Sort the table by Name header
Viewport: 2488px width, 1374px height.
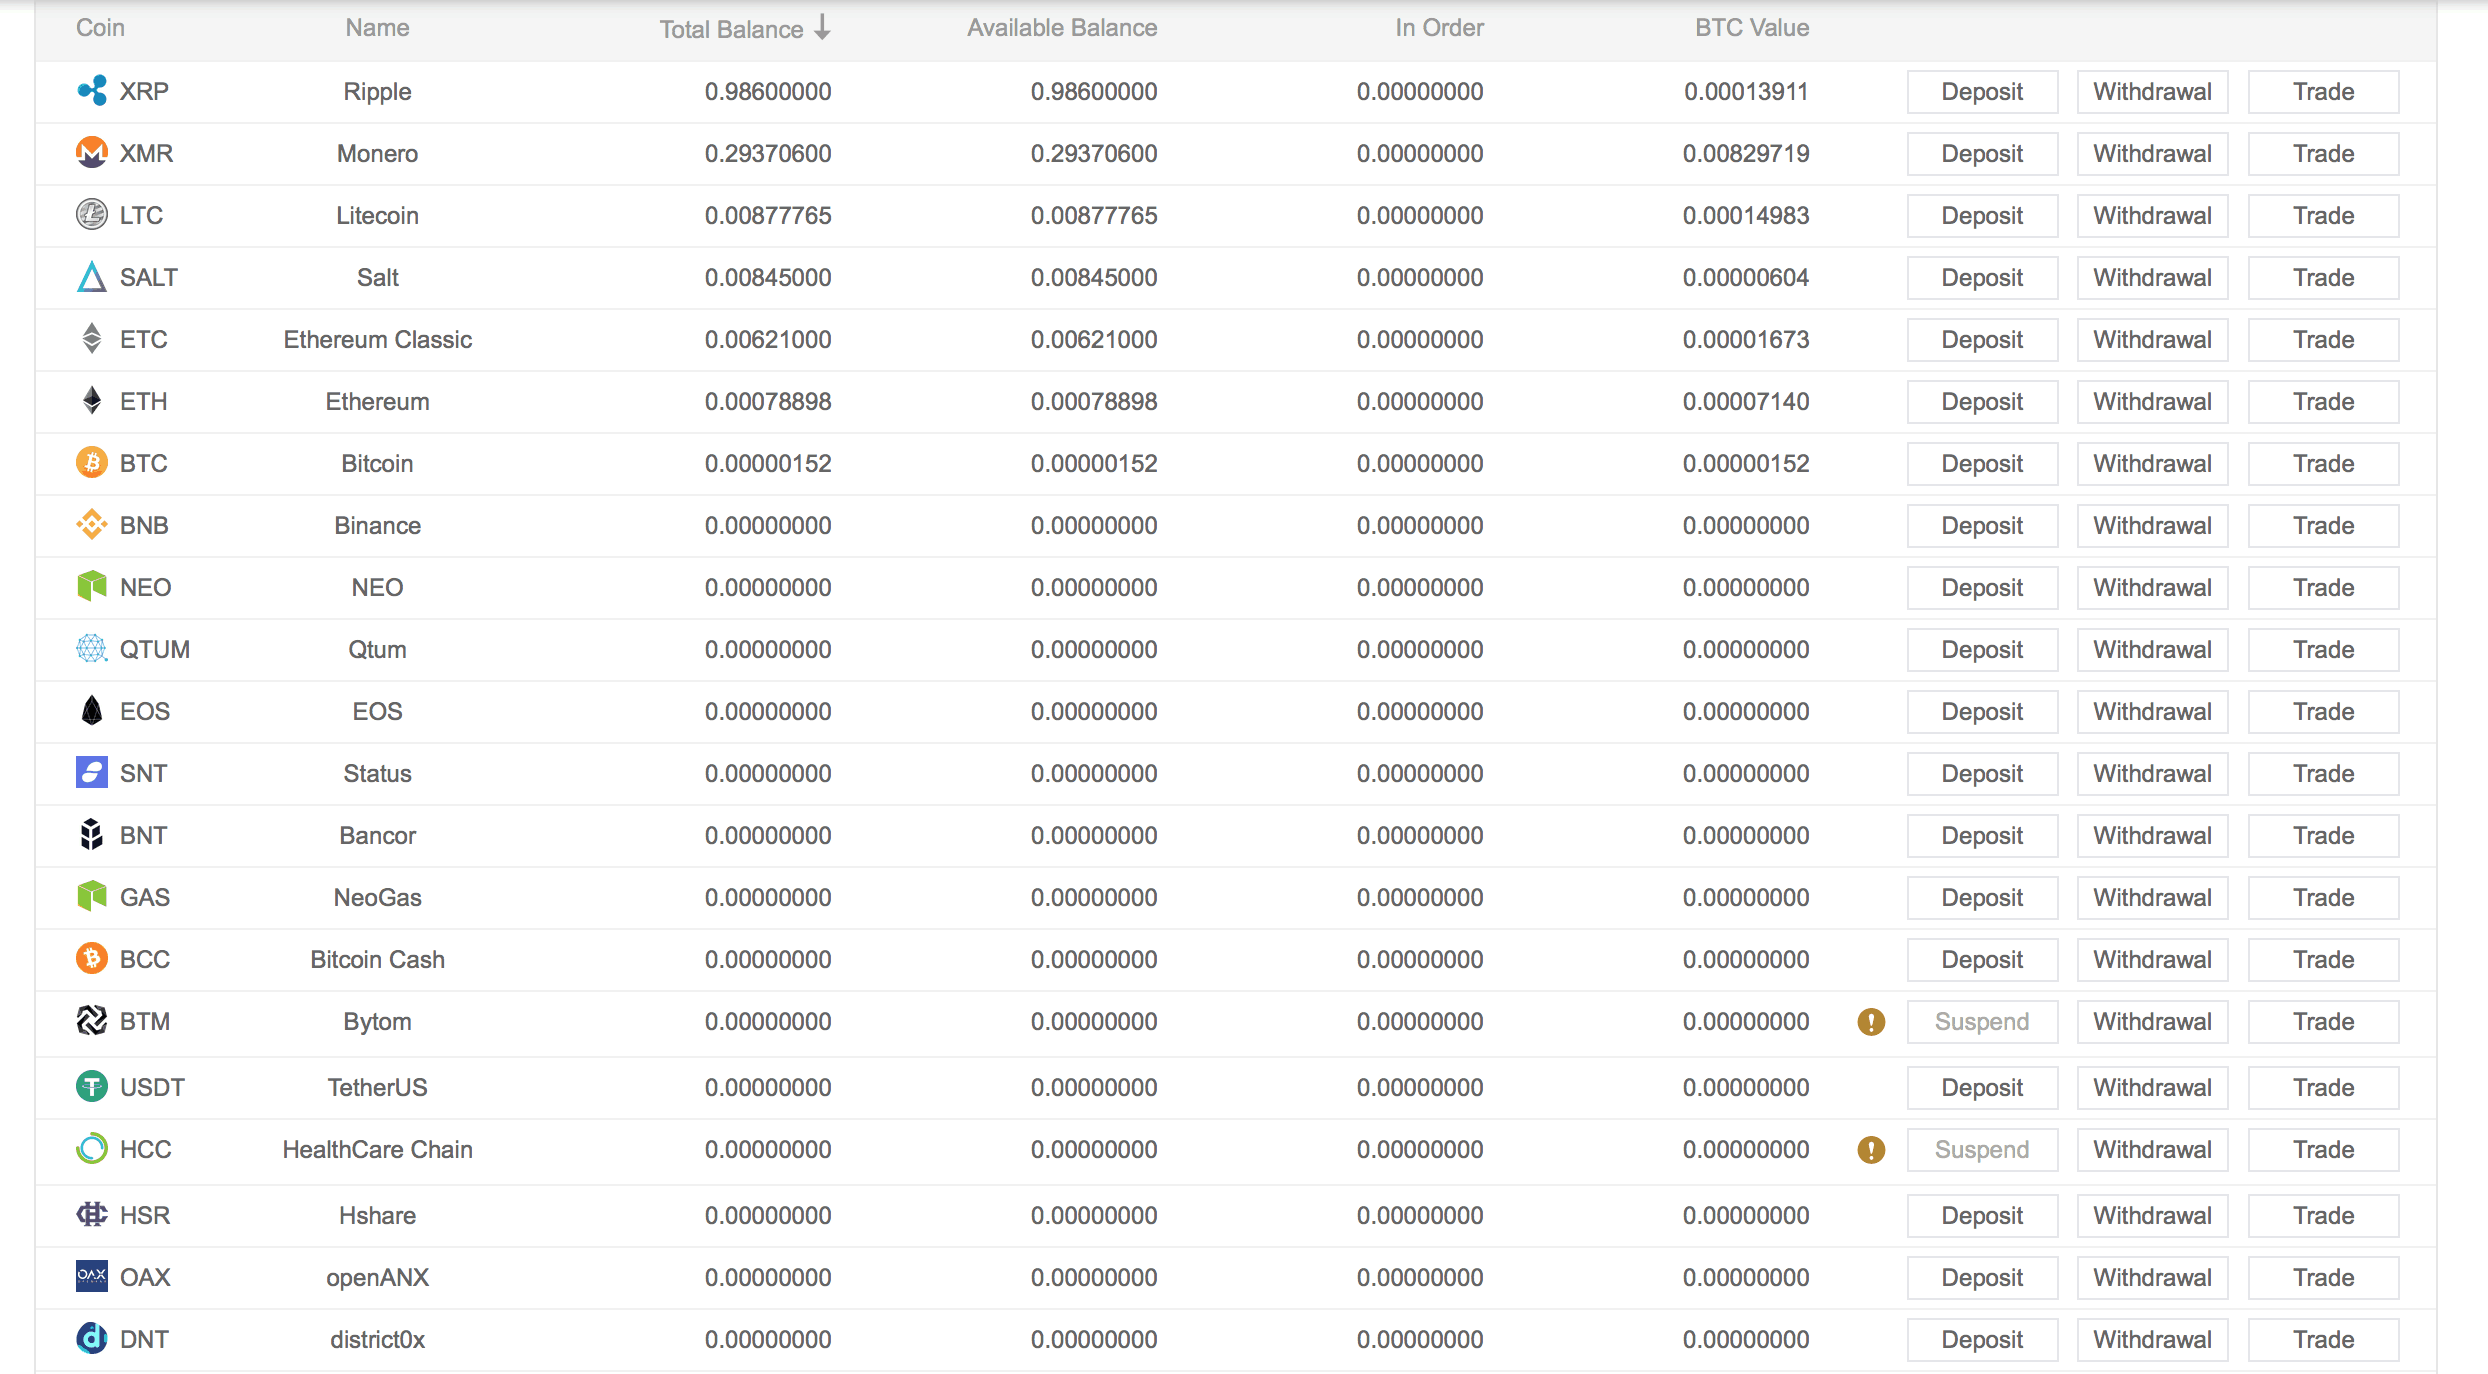378,28
